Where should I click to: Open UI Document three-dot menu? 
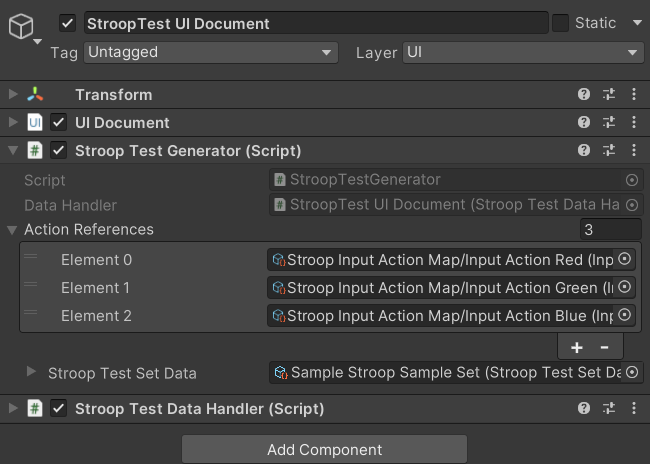coord(634,122)
